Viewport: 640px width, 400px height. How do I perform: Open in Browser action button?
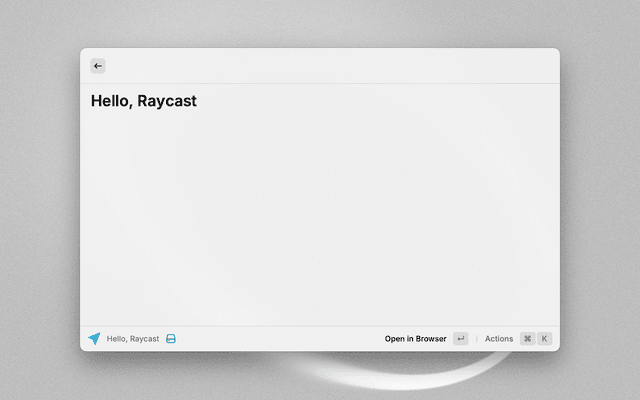pos(416,339)
